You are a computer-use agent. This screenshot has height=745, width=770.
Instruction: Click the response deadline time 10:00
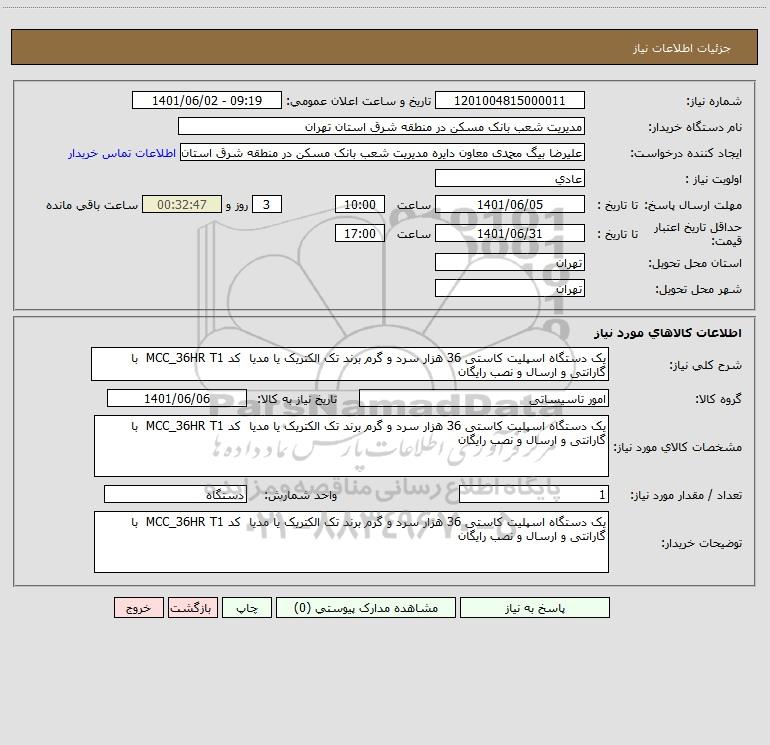point(359,204)
